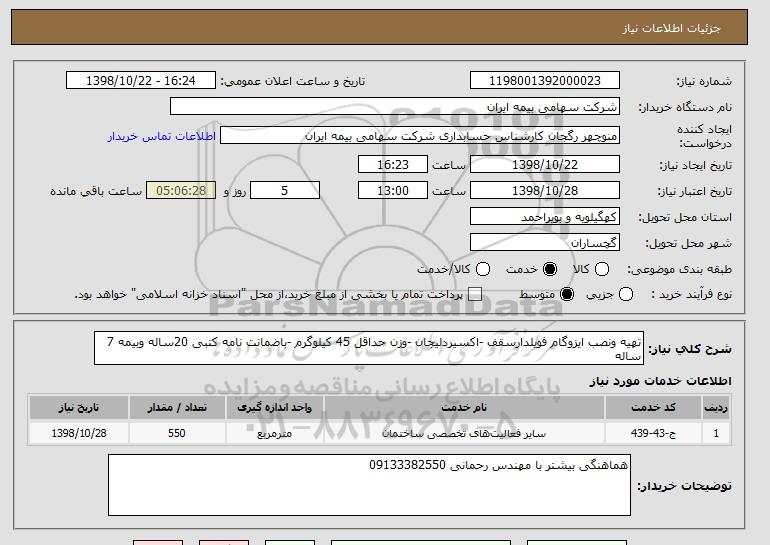Click the کد خدمت column header
Image resolution: width=770 pixels, height=545 pixels.
pyautogui.click(x=653, y=408)
